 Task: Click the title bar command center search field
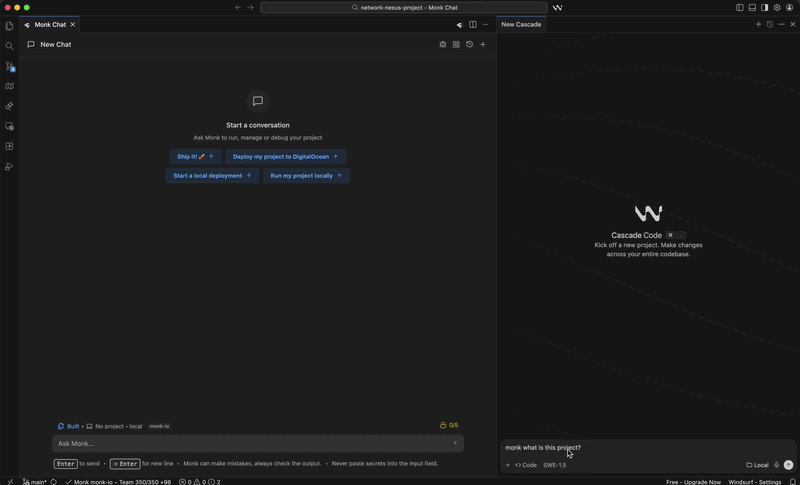coord(404,8)
